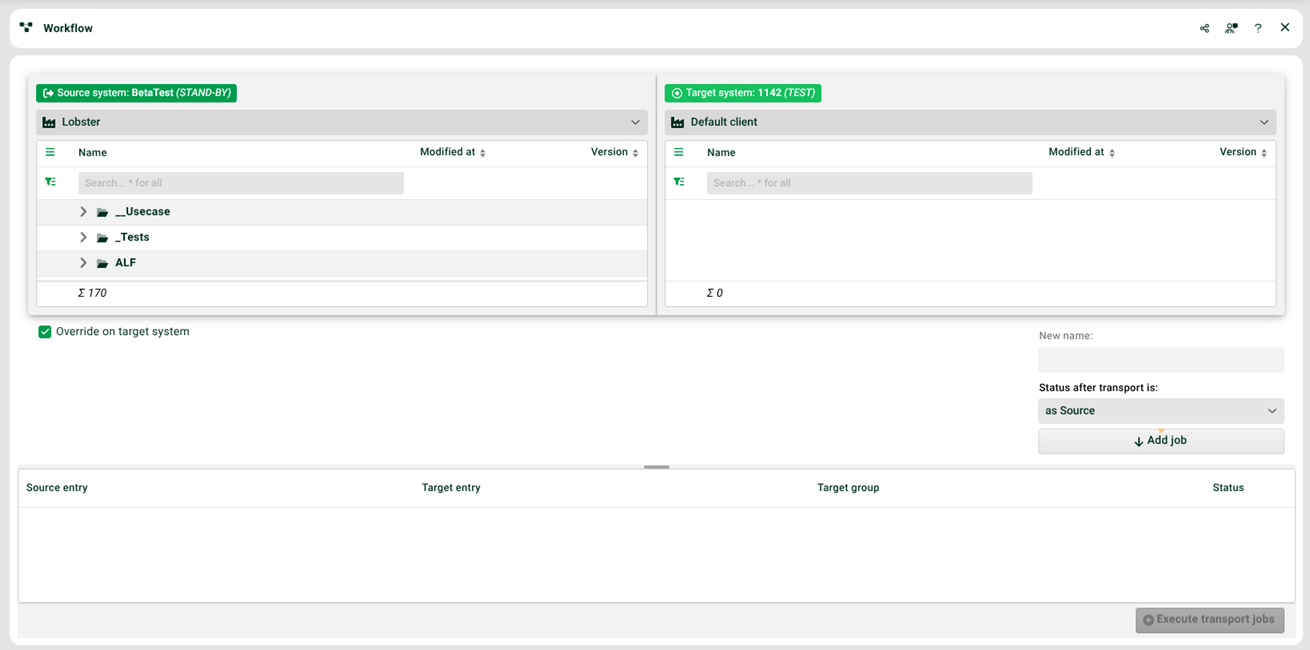
Task: Click the Workflow icon in the title bar
Action: tap(26, 28)
